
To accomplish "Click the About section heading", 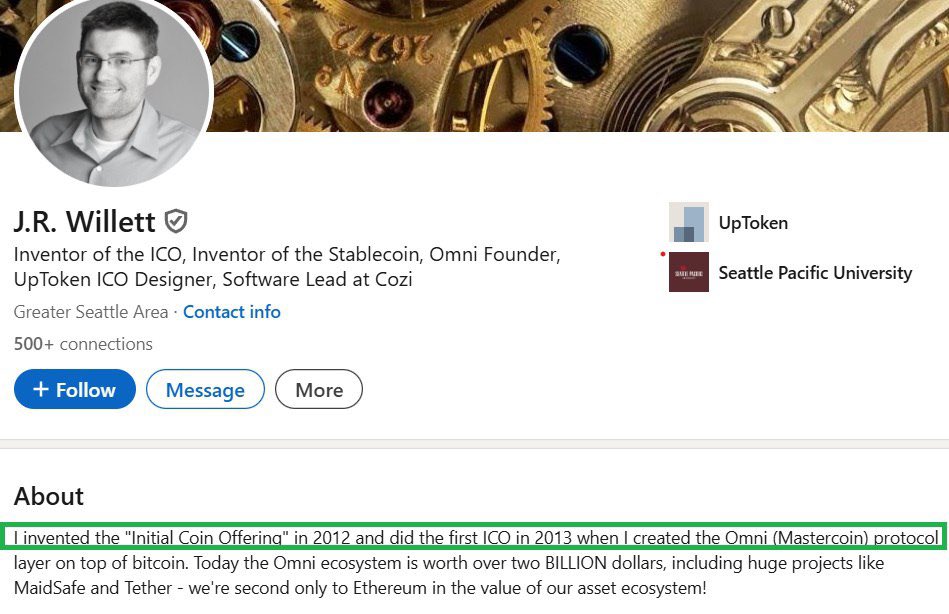I will coord(49,496).
